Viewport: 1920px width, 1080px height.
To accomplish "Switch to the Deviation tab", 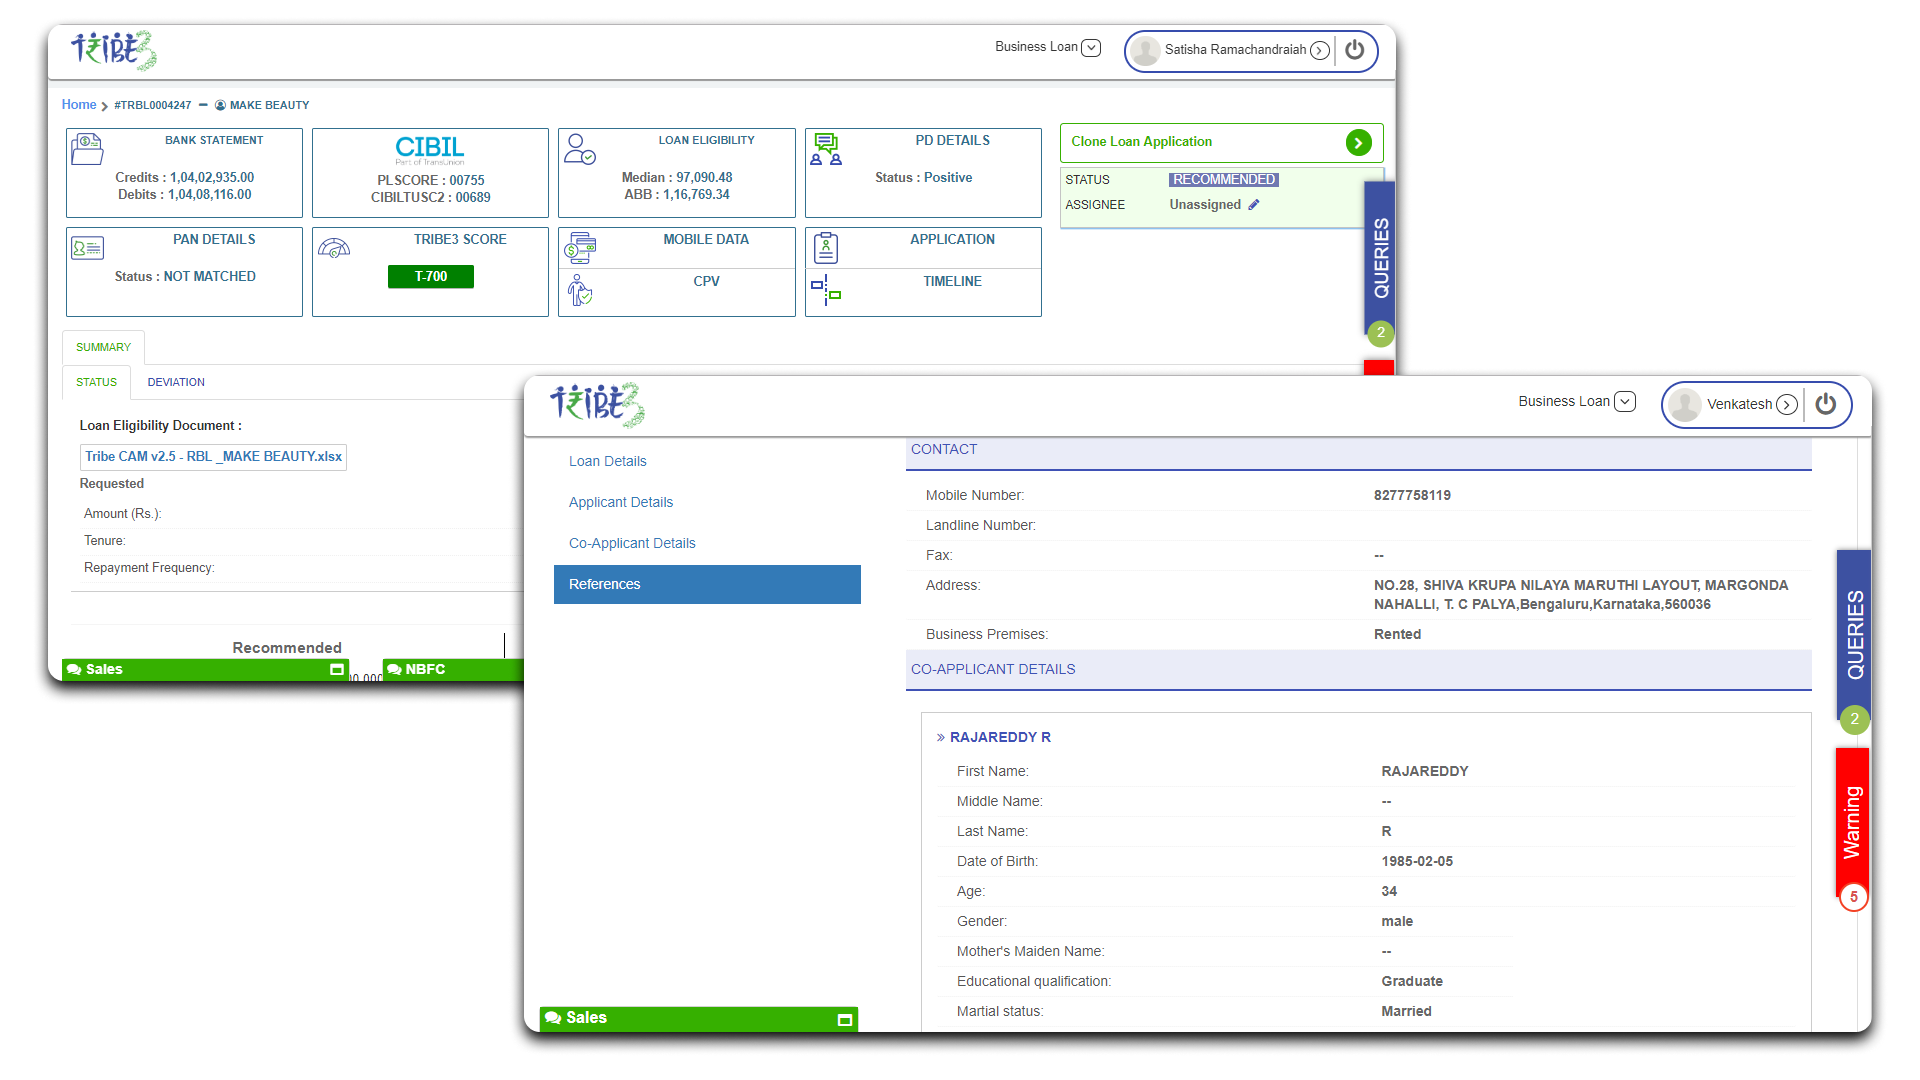I will click(x=176, y=382).
